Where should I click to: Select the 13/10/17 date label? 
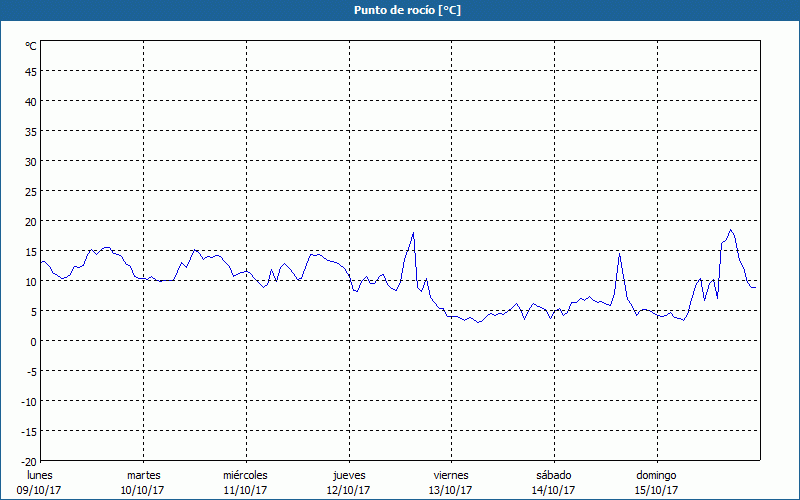click(x=450, y=490)
